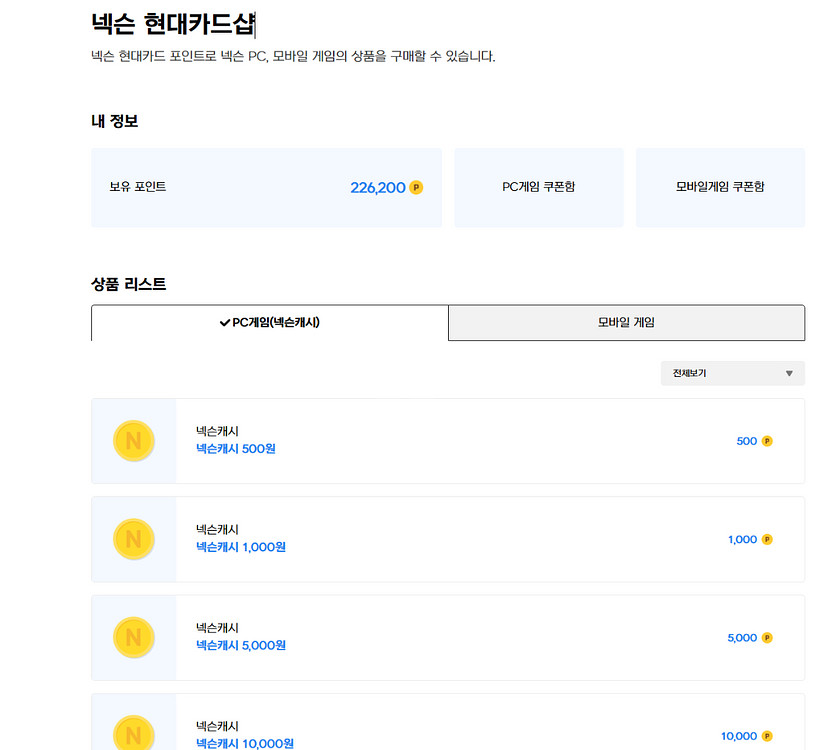Click the 넥슨 현대카드샵 page title
This screenshot has width=836, height=750.
pos(173,24)
